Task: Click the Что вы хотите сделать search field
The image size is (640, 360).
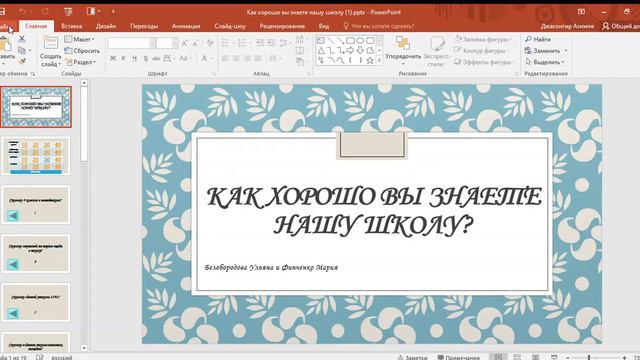Action: 378,26
